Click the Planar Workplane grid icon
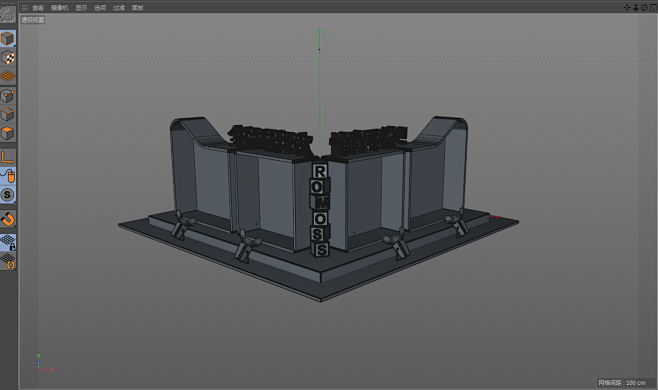 pyautogui.click(x=8, y=262)
